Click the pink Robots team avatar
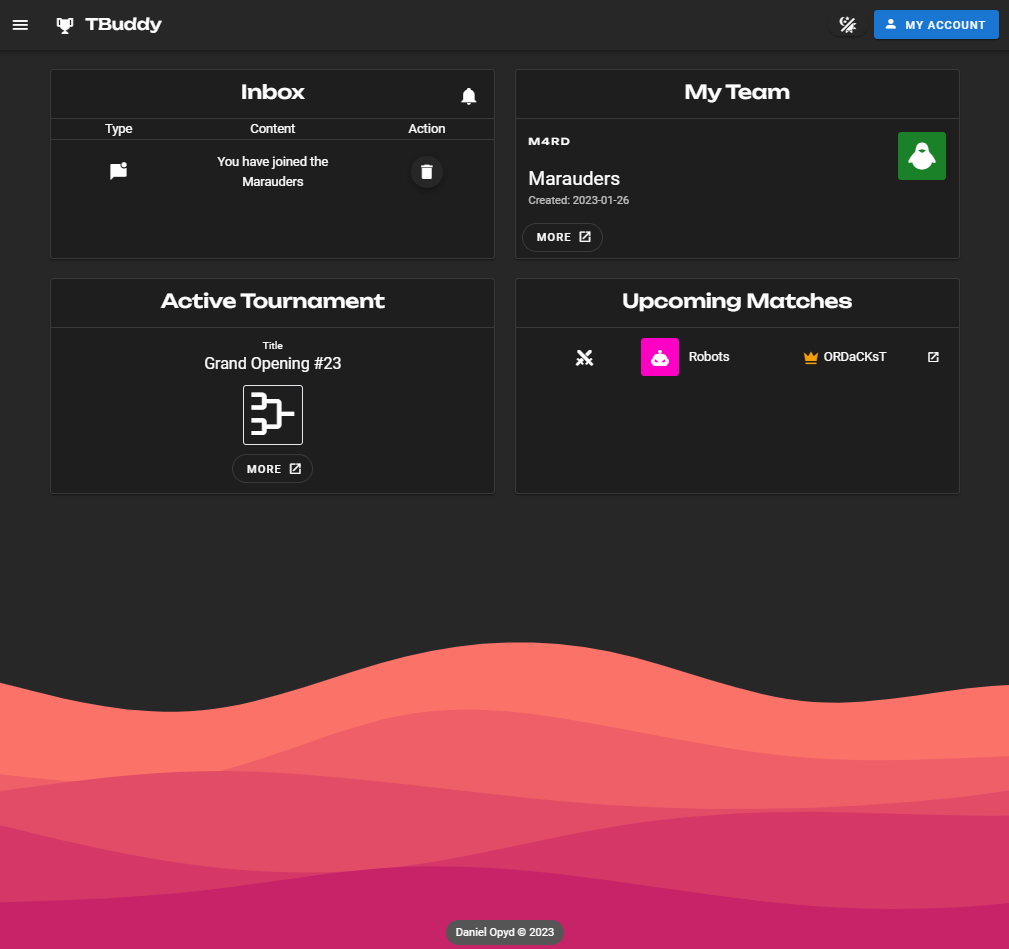Viewport: 1009px width, 949px height. pos(660,357)
